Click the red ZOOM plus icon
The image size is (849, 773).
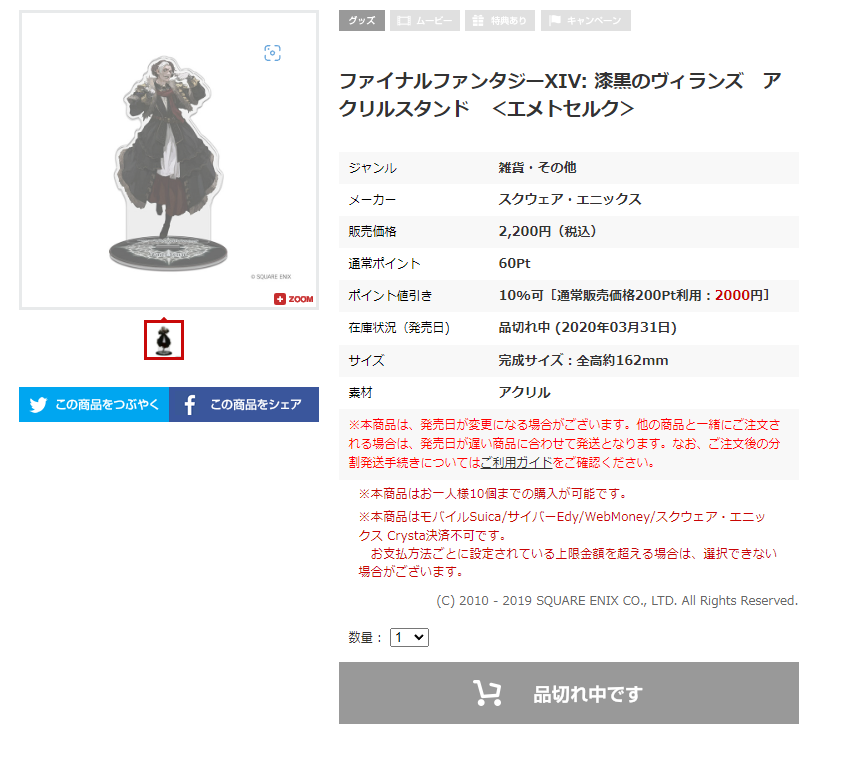click(279, 299)
